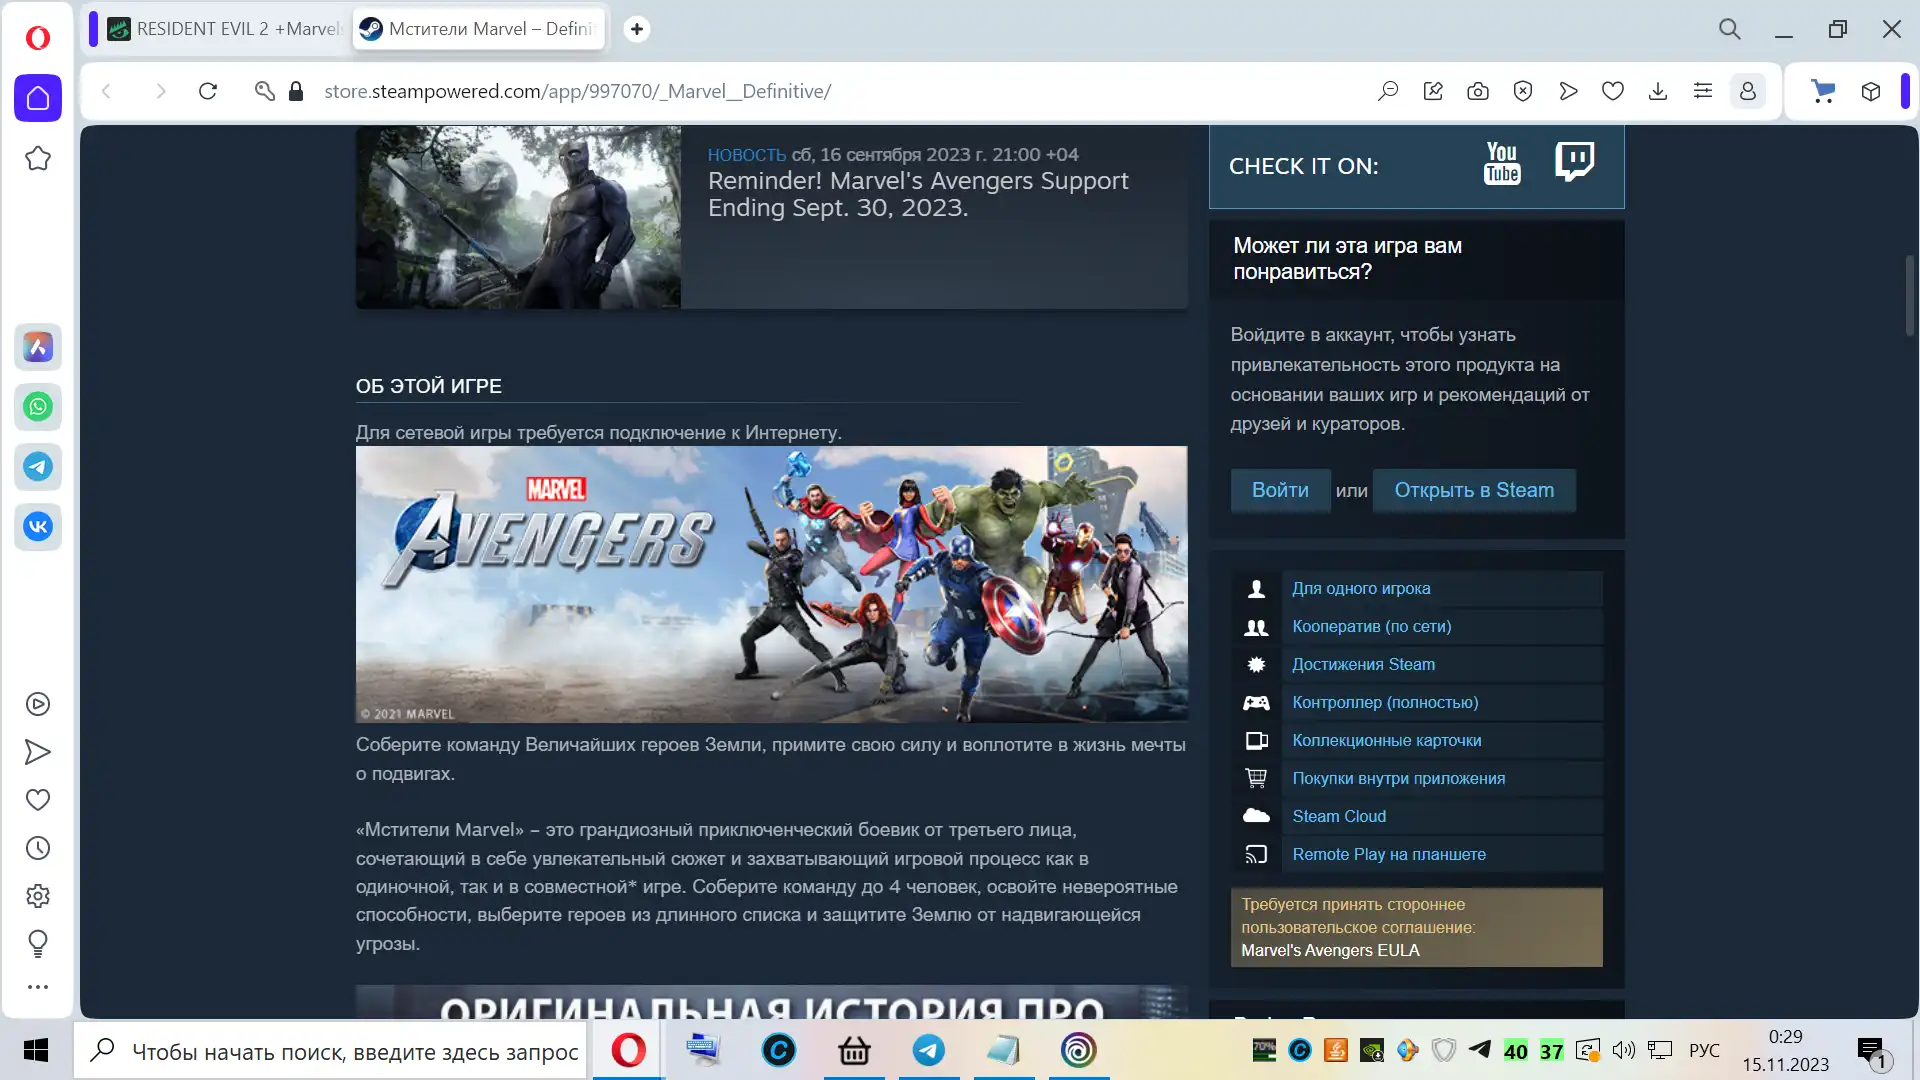The width and height of the screenshot is (1920, 1080).
Task: Open the taskbar clock and date
Action: (x=1786, y=1051)
